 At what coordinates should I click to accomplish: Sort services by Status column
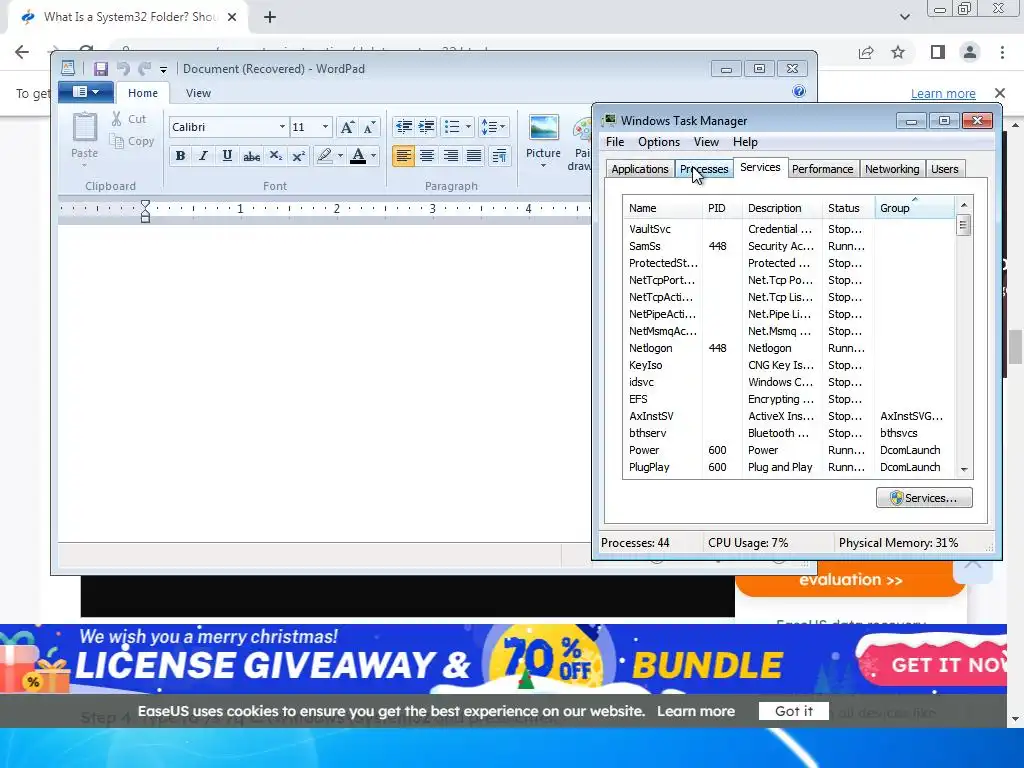pos(847,208)
